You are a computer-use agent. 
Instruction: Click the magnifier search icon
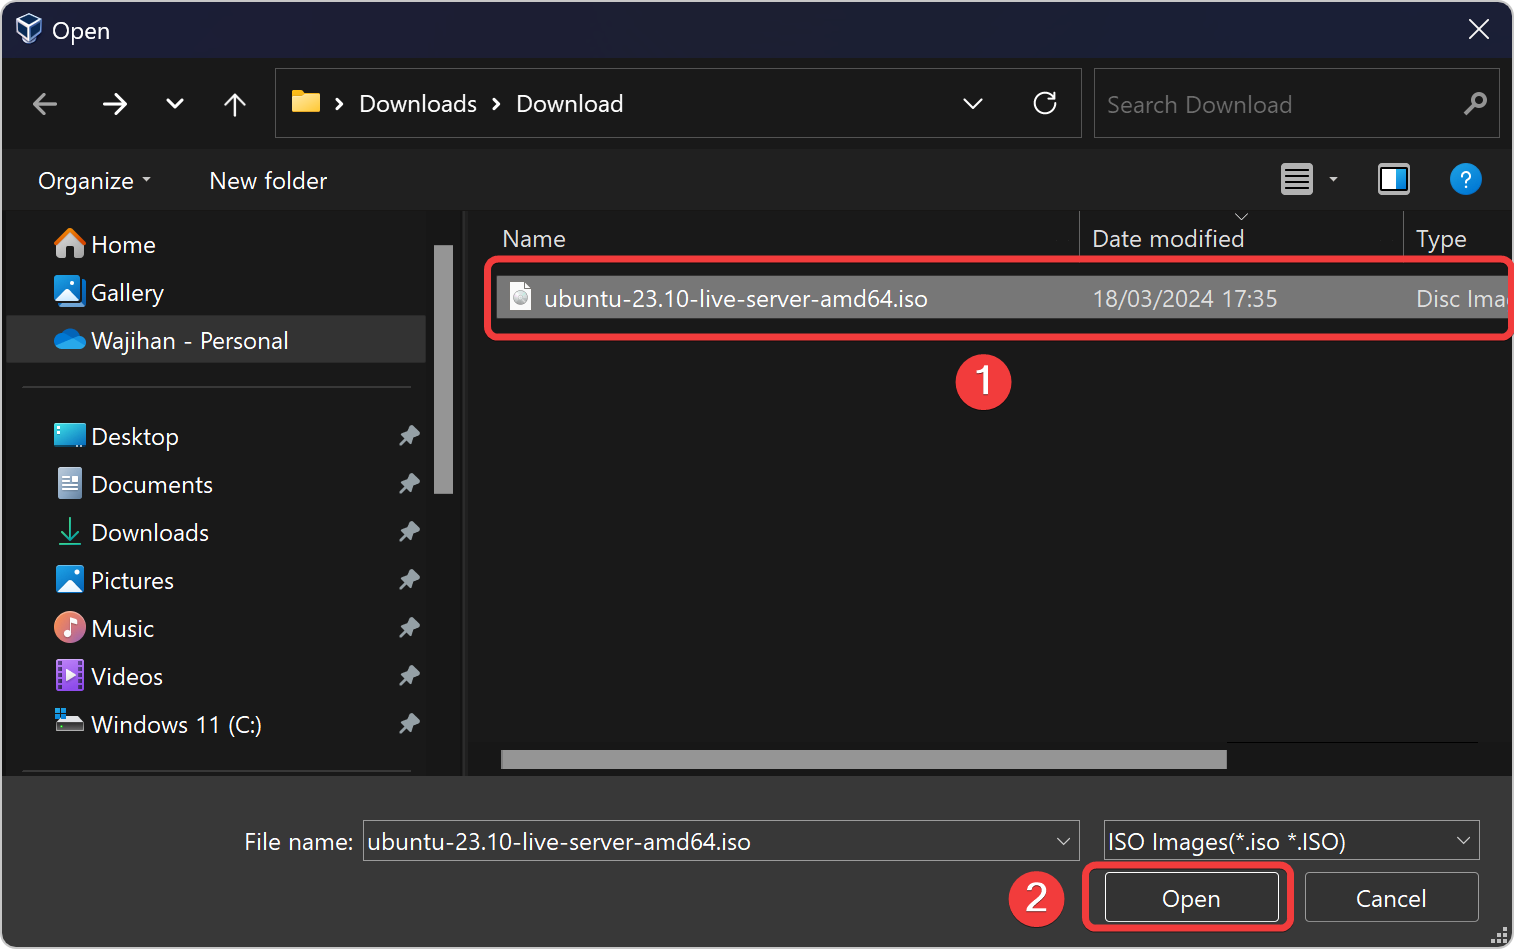(1475, 103)
